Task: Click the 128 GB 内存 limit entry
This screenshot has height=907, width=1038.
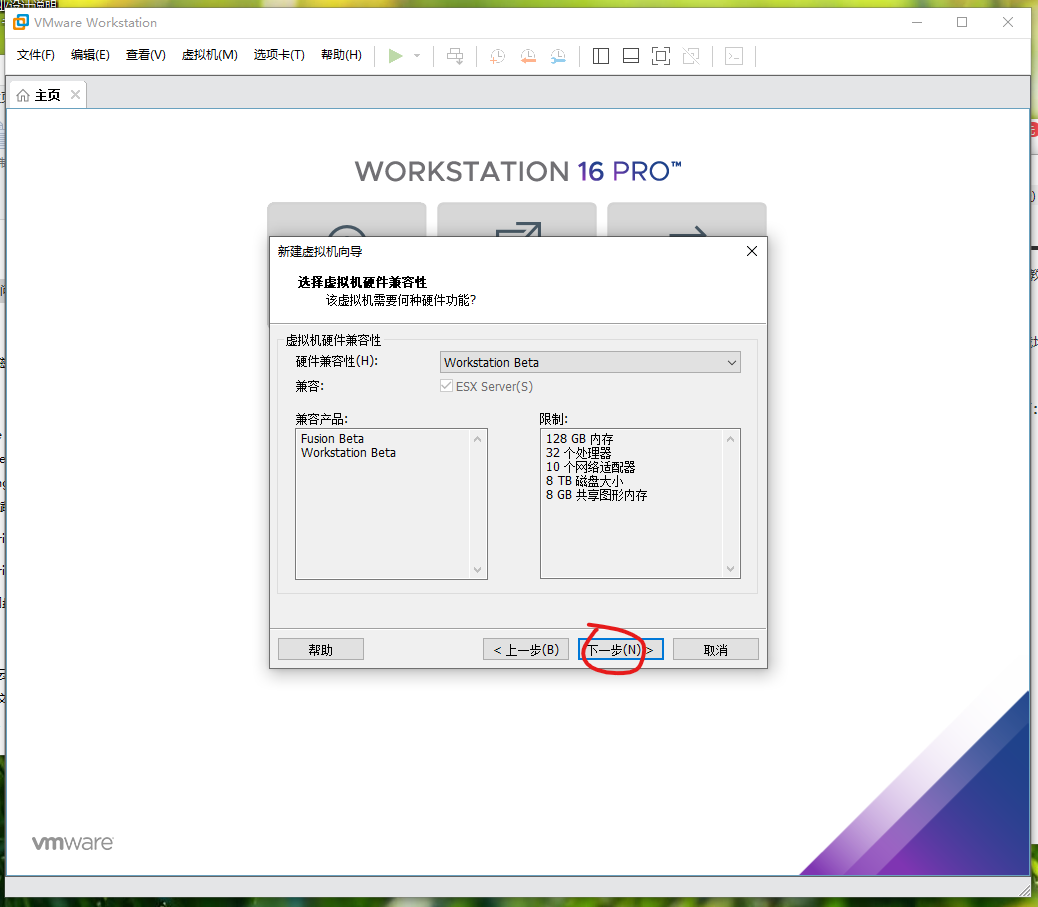Action: click(x=579, y=439)
